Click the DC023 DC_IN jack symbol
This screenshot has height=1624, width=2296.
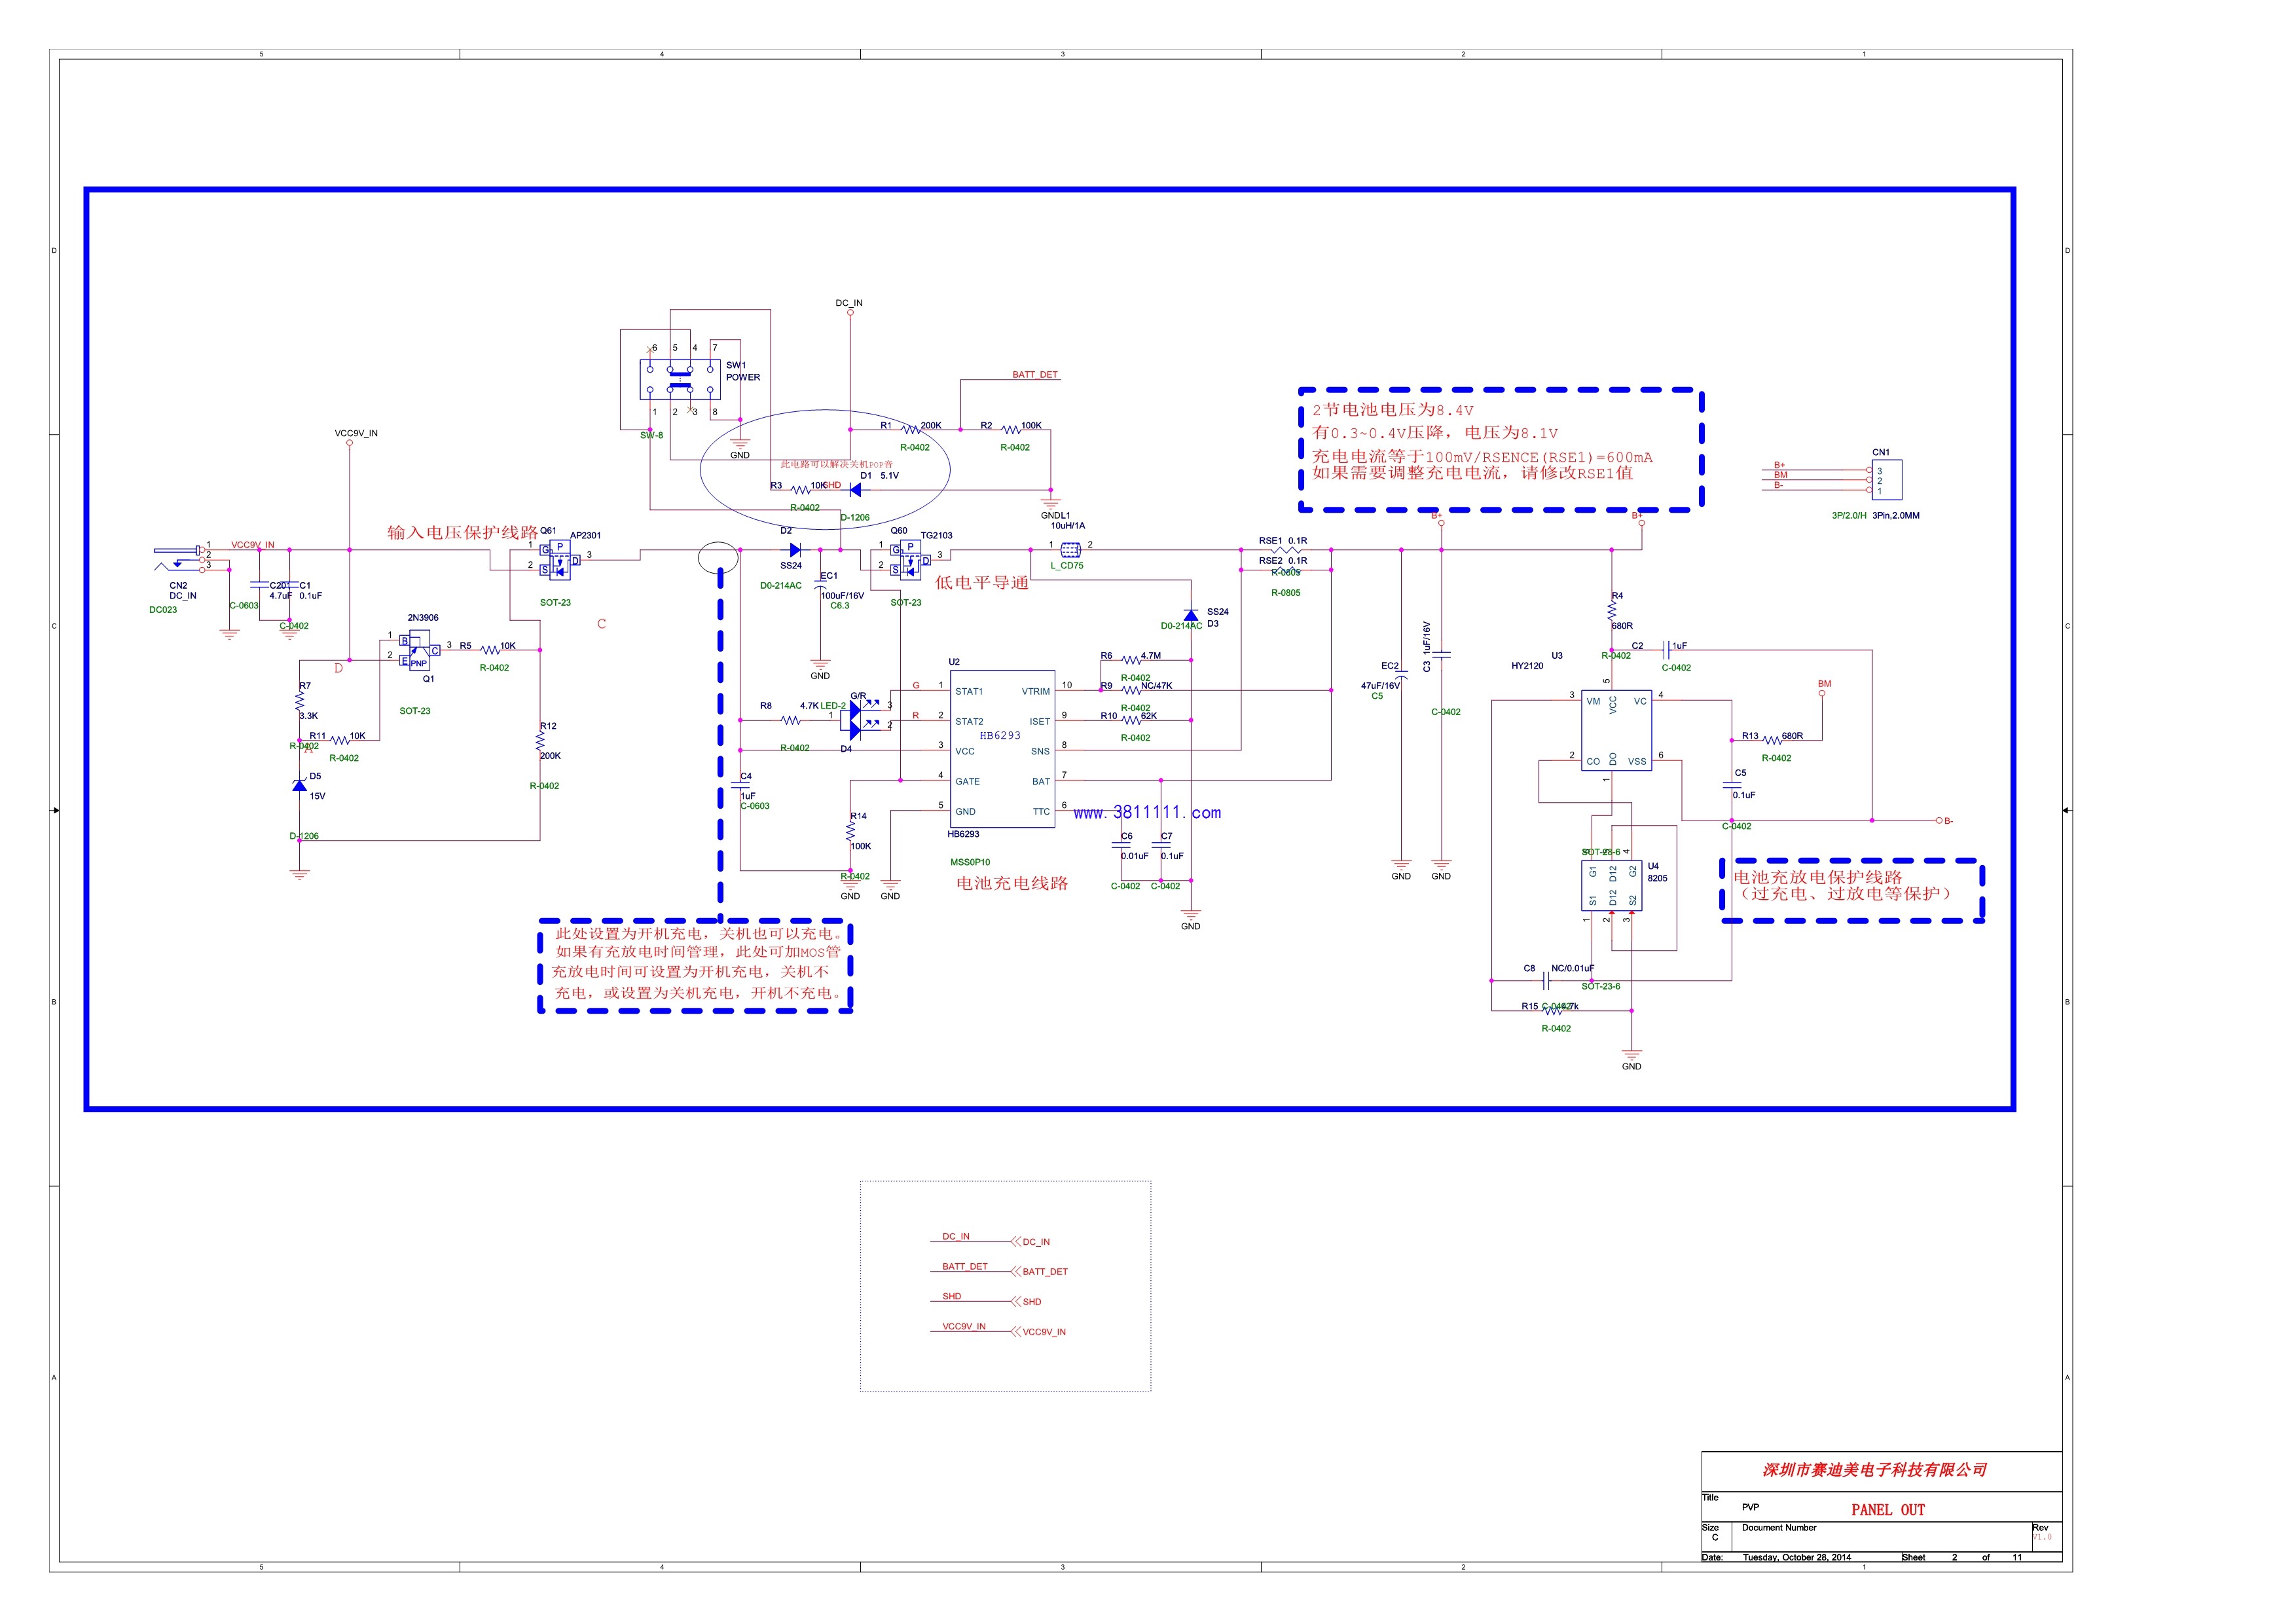point(181,558)
